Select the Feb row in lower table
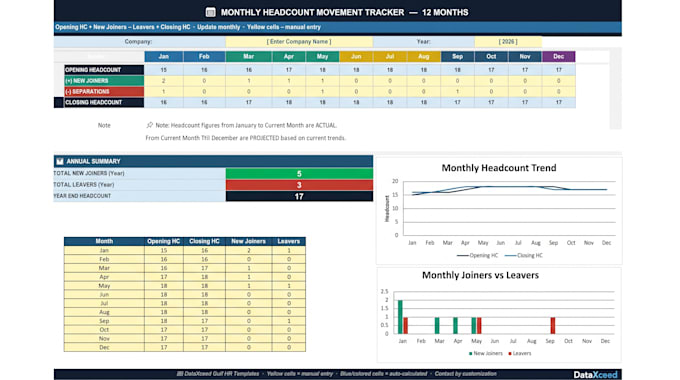Screen dimensions: 680x380 point(185,259)
